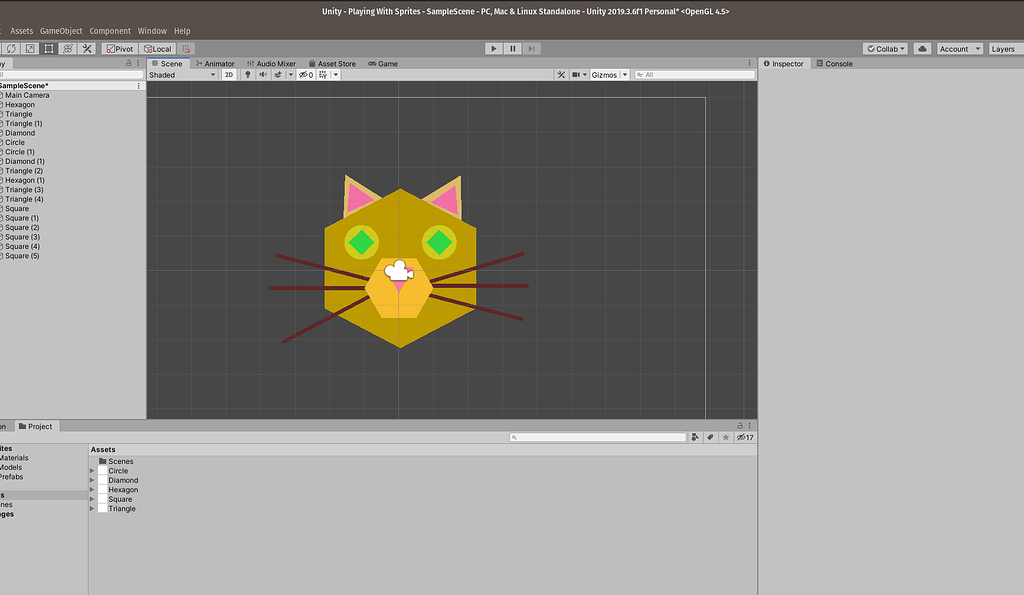
Task: Click the Collab cloud icon
Action: coord(921,48)
